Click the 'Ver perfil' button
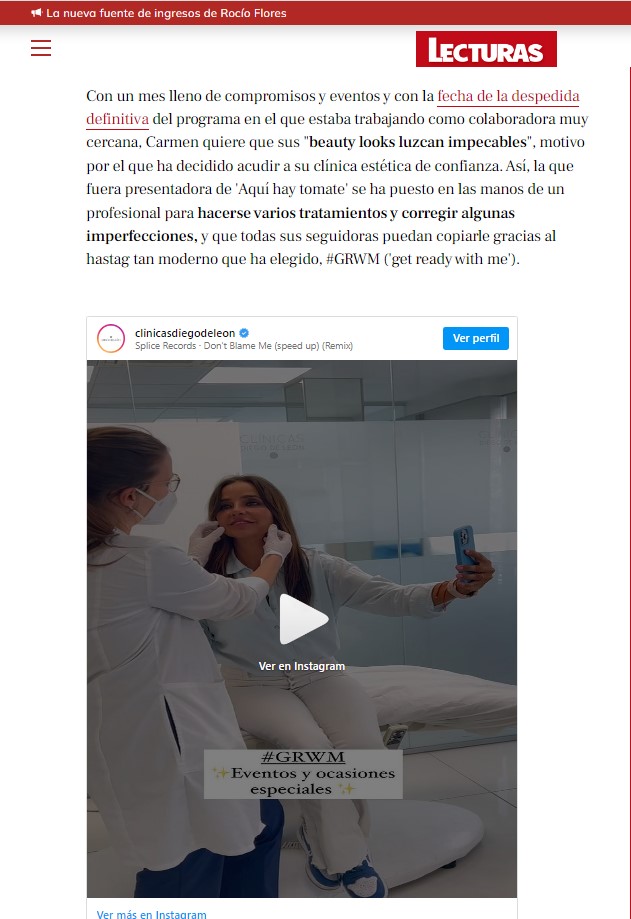 476,338
